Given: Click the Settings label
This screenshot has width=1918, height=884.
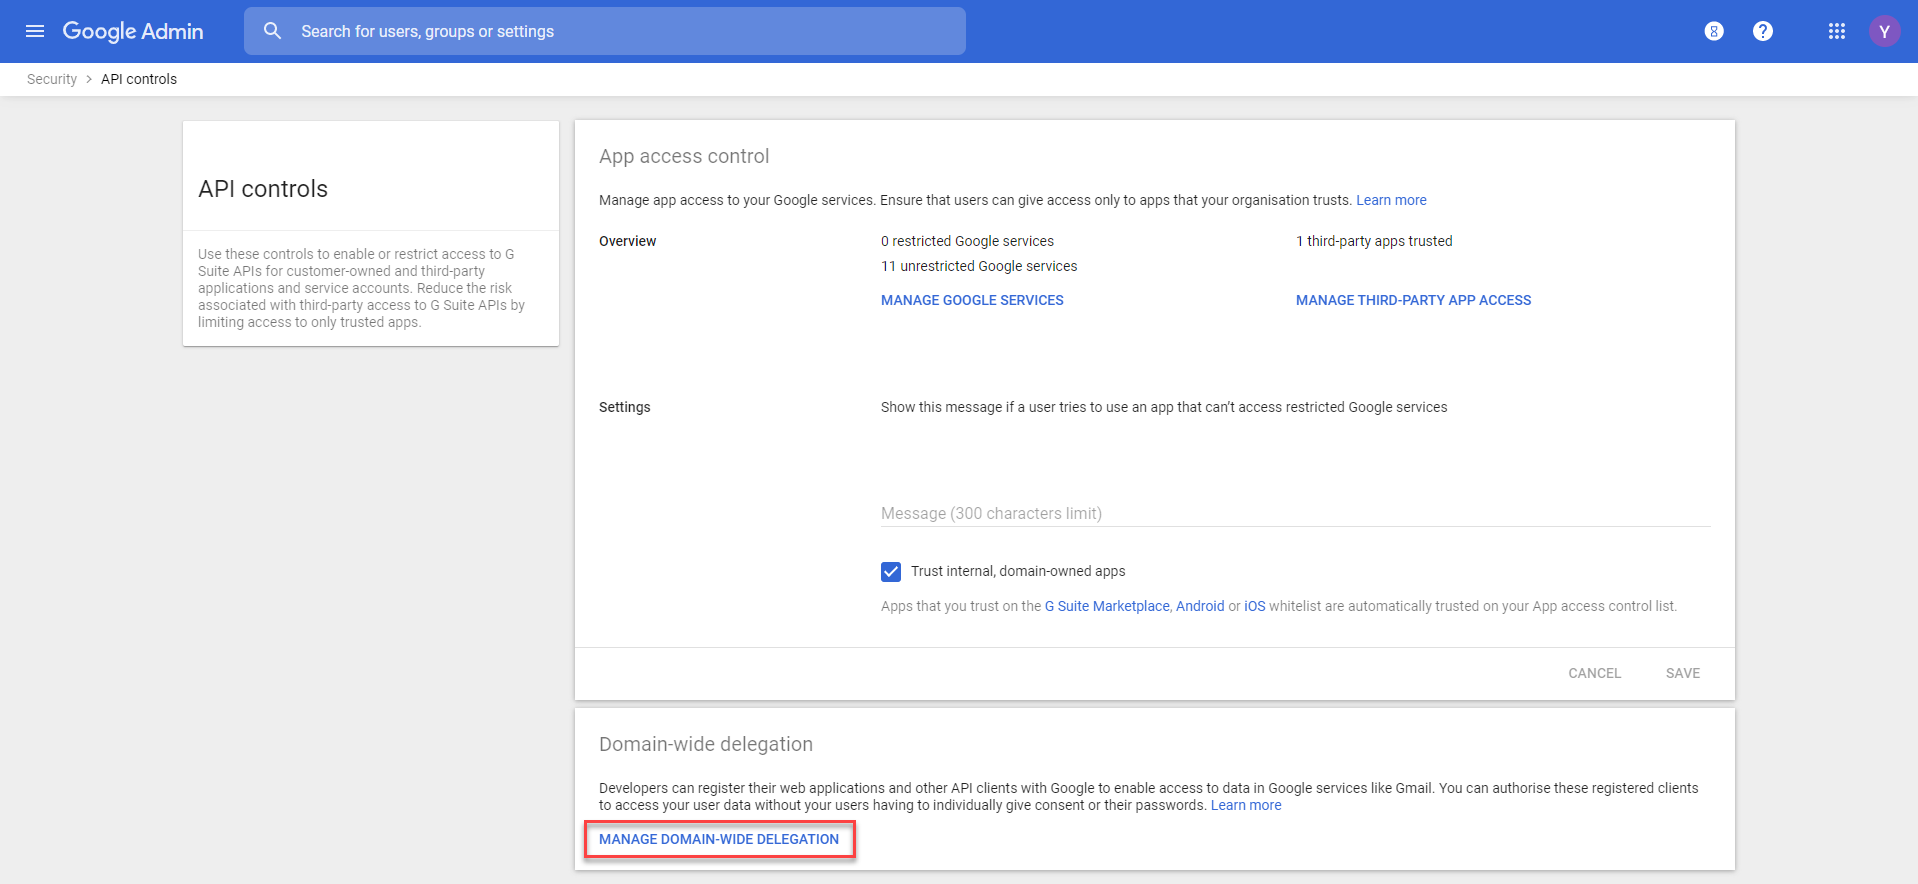Looking at the screenshot, I should [625, 407].
